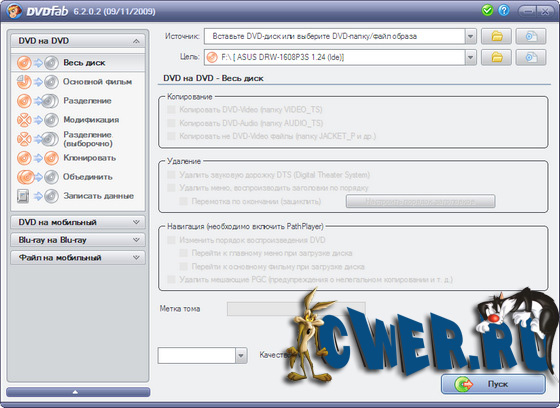This screenshot has width=560, height=408.
Task: Click the green checkmark icon in the title bar
Action: tap(487, 11)
